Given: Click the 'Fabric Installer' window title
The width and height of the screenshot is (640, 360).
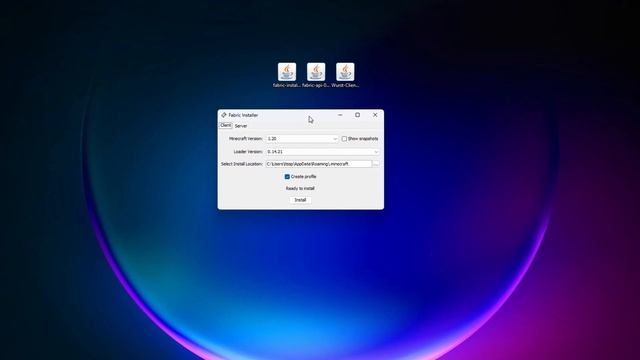Looking at the screenshot, I should [243, 115].
